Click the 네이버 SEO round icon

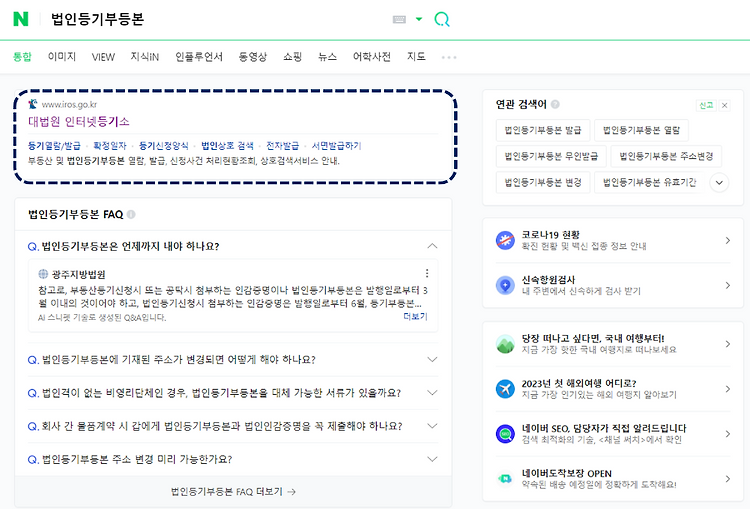pyautogui.click(x=505, y=434)
